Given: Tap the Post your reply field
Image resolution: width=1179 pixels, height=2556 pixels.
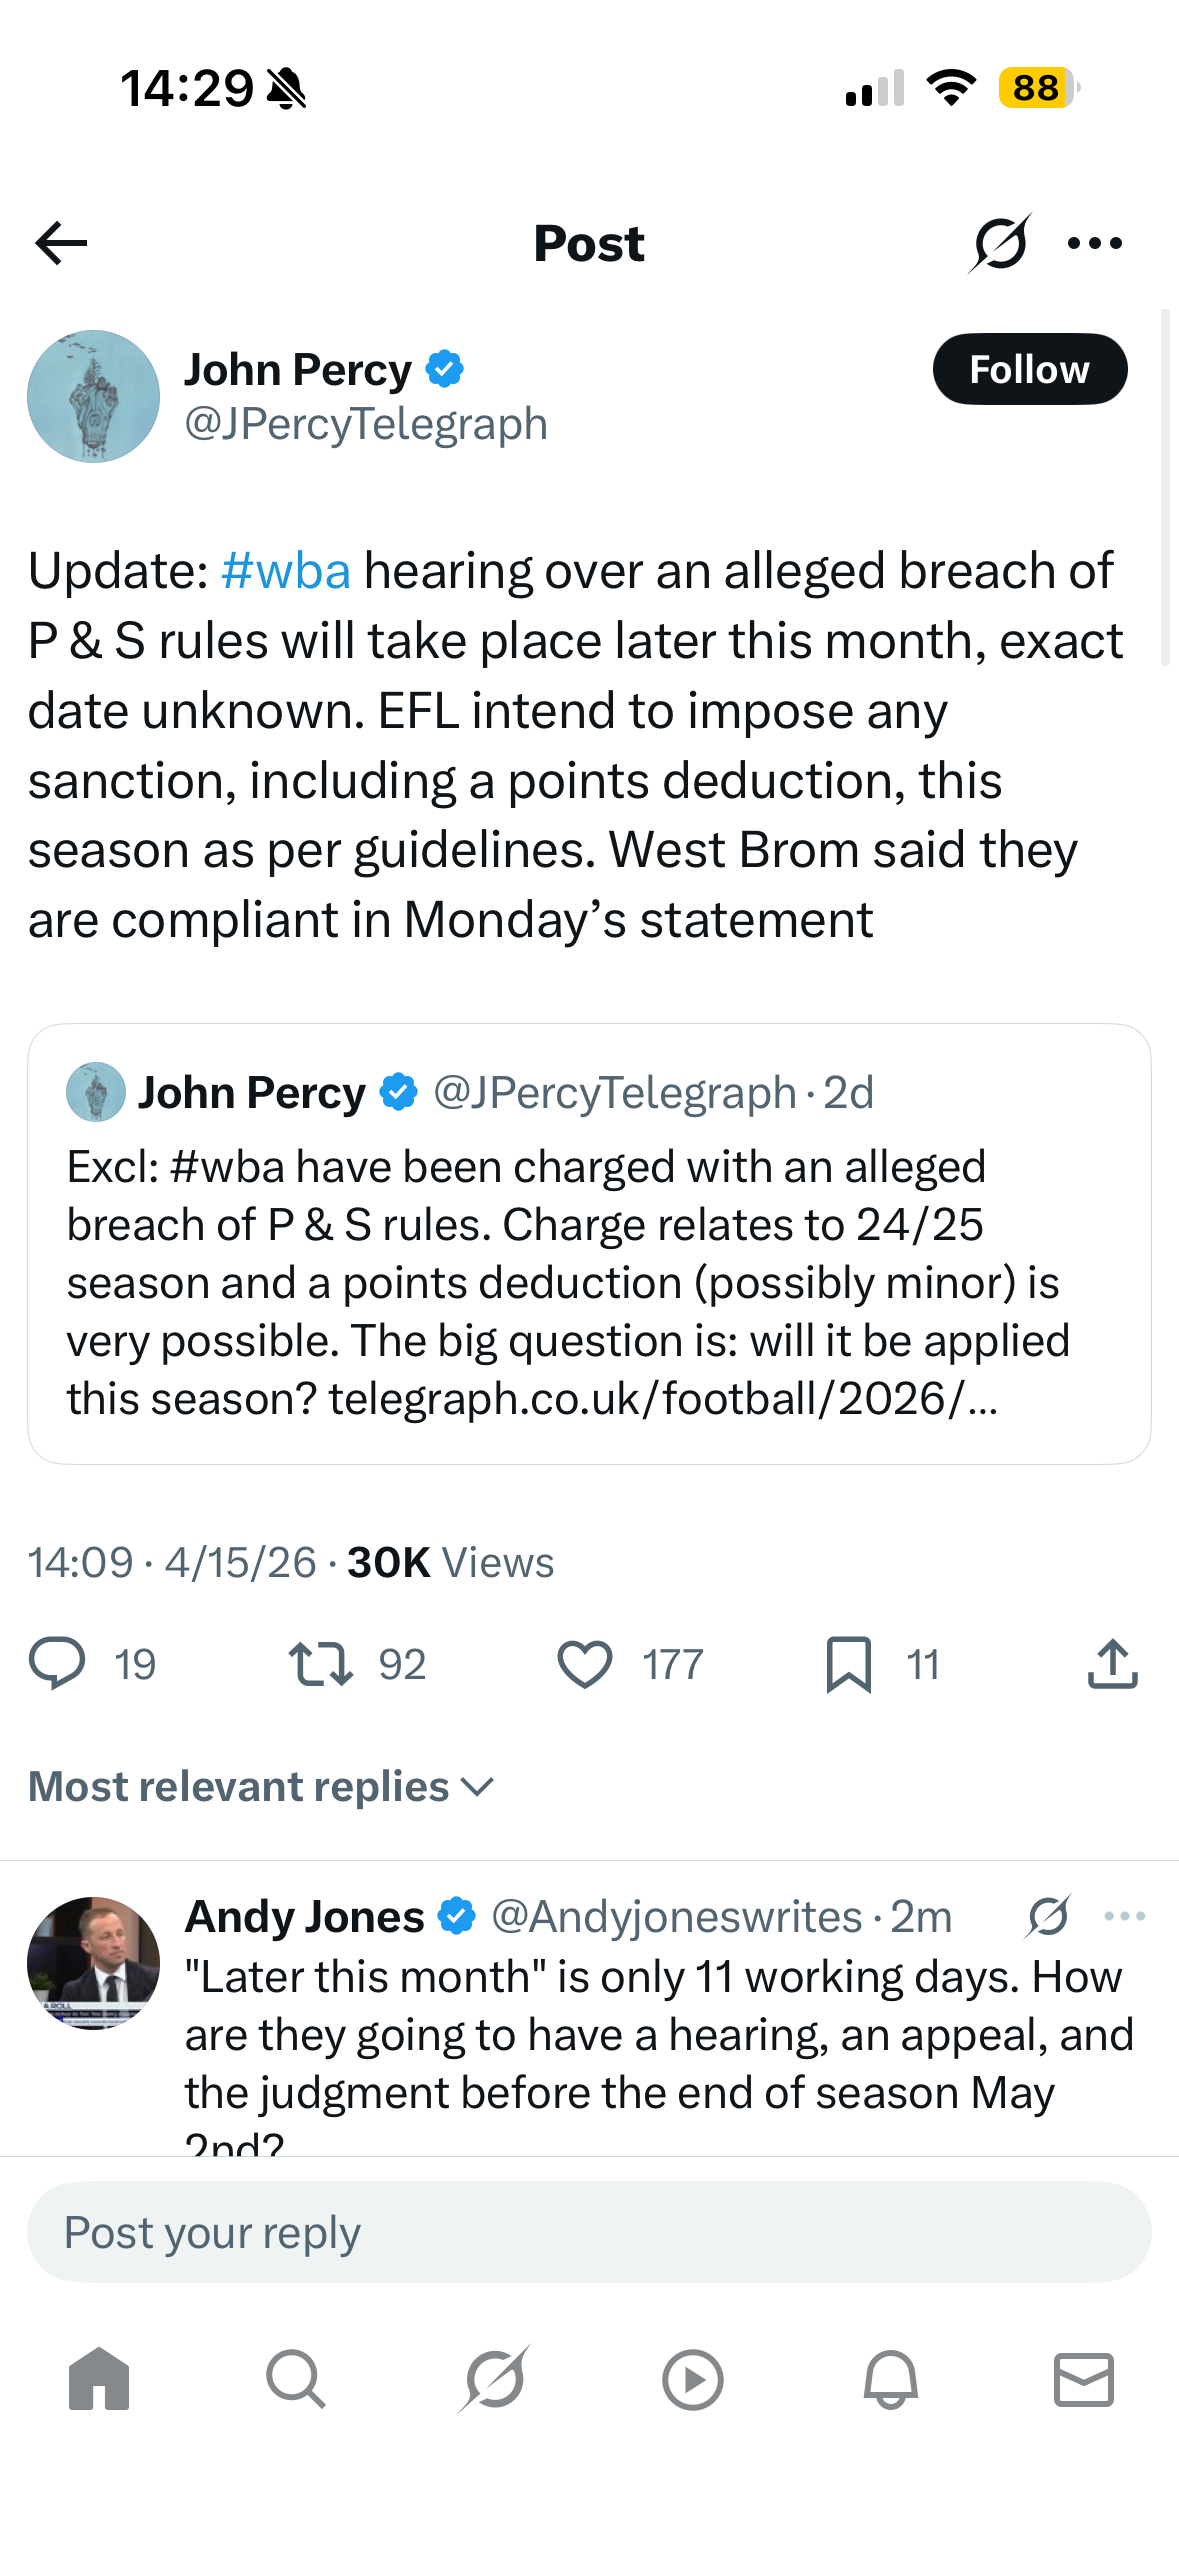Looking at the screenshot, I should pyautogui.click(x=589, y=2232).
